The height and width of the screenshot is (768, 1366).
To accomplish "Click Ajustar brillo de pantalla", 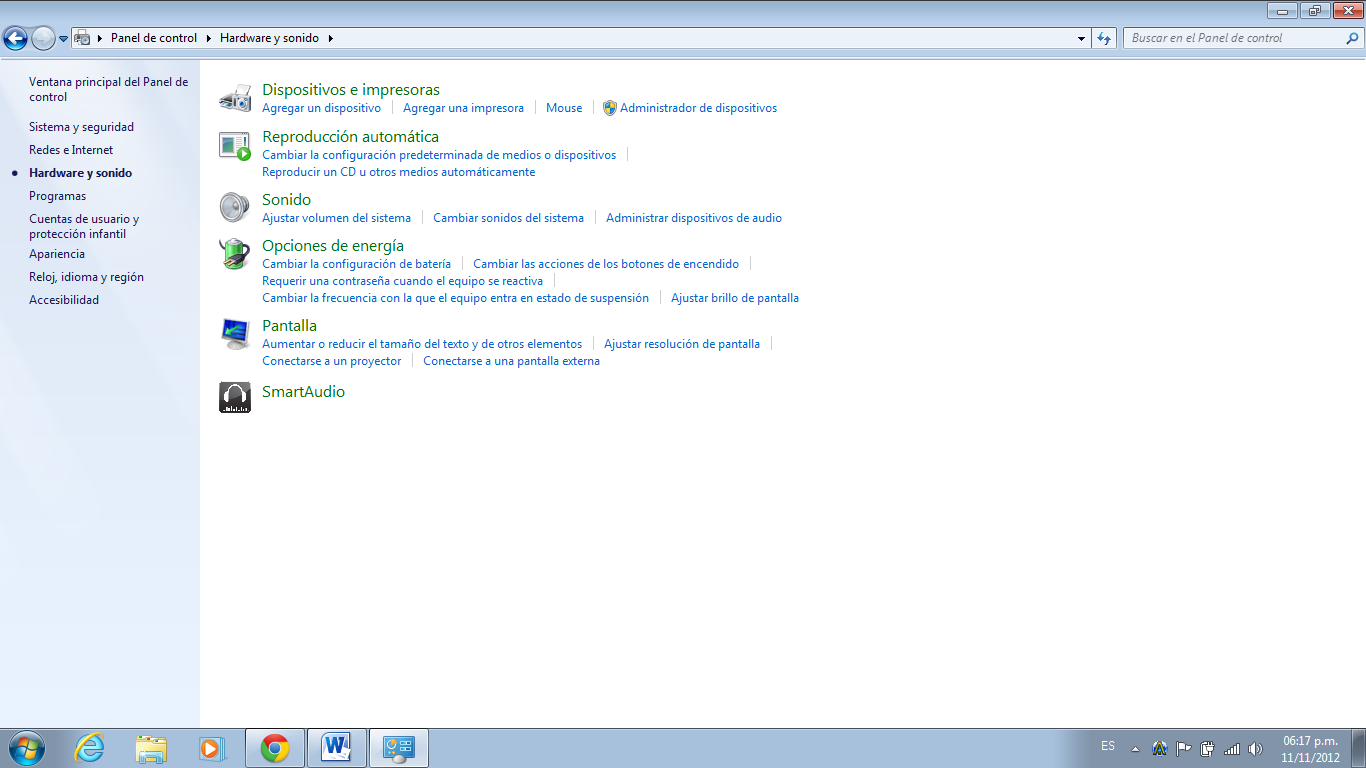I will (735, 297).
